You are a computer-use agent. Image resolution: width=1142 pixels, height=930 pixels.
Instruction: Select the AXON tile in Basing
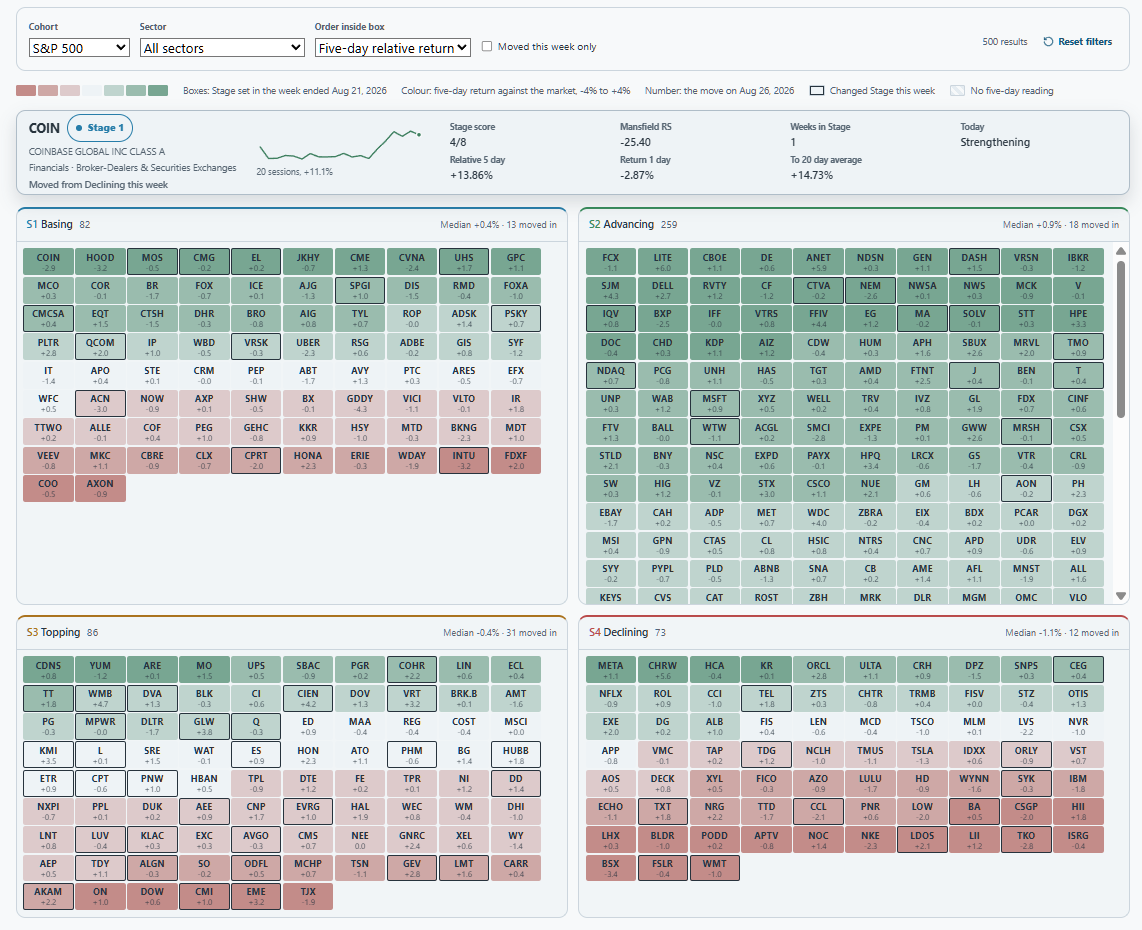101,489
